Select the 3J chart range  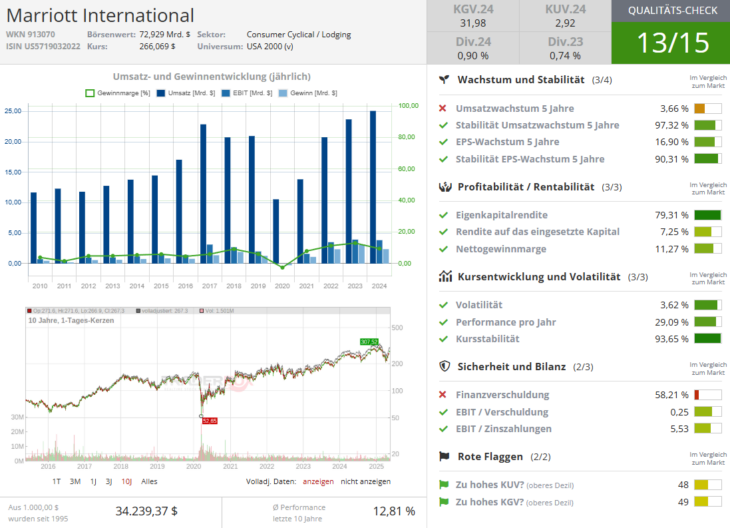(x=109, y=481)
